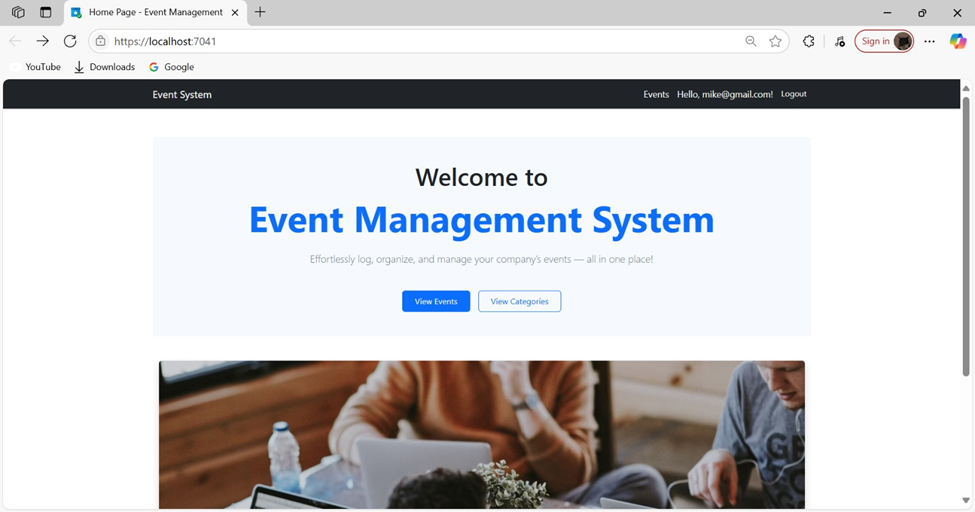Go to Event System brand link

[x=182, y=95]
